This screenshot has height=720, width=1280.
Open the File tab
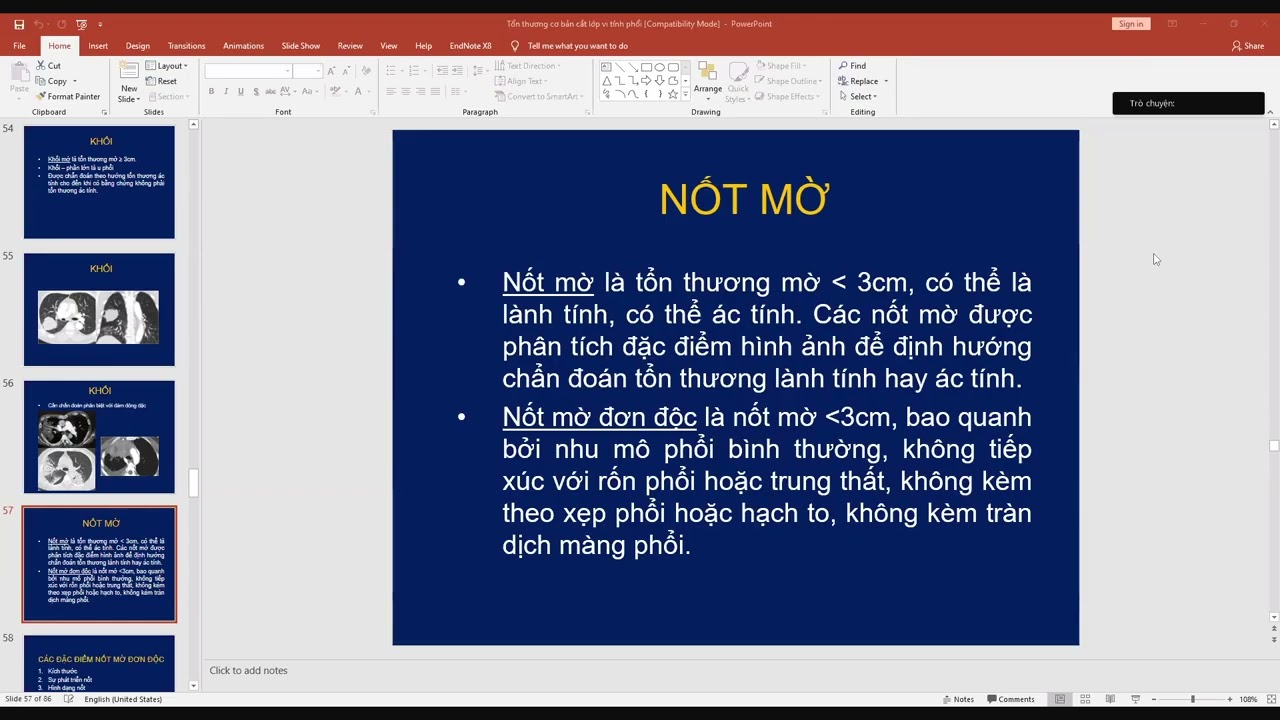19,46
